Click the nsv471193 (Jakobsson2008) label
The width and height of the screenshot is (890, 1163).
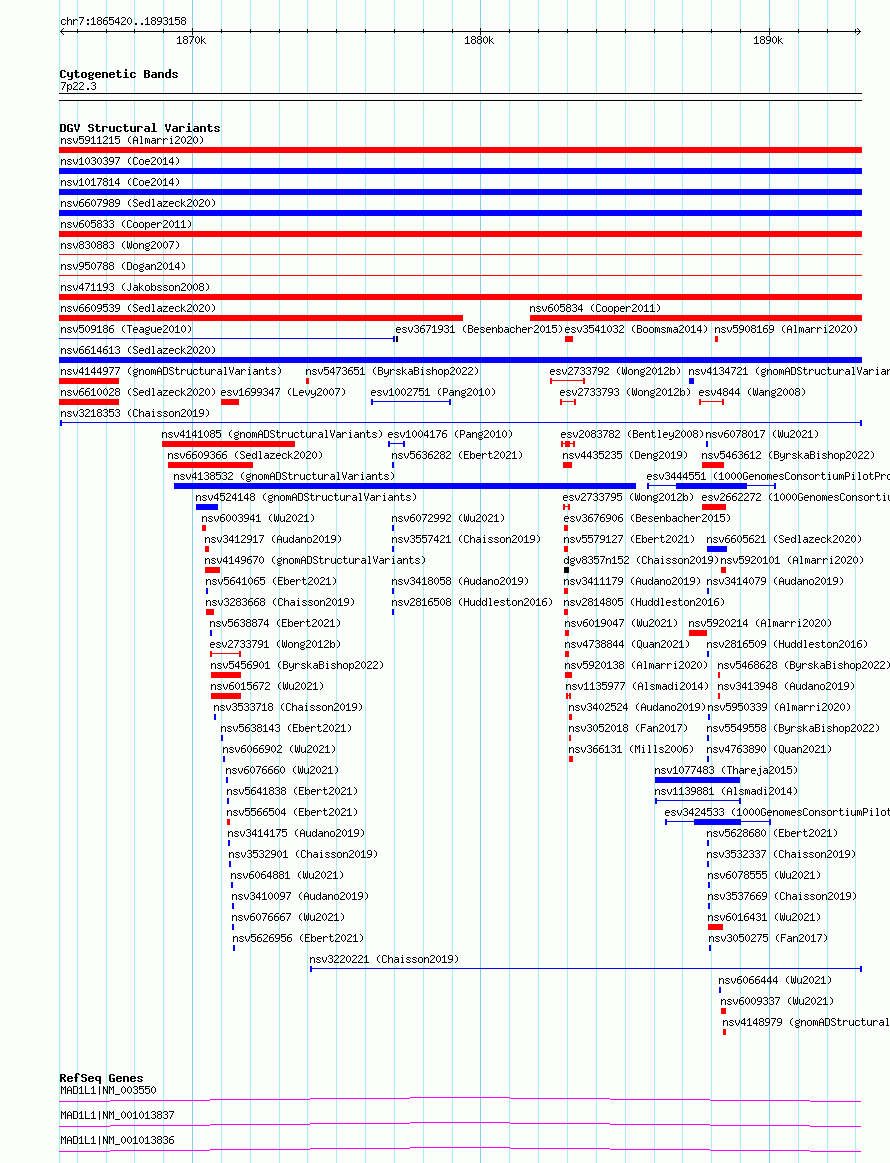135,287
